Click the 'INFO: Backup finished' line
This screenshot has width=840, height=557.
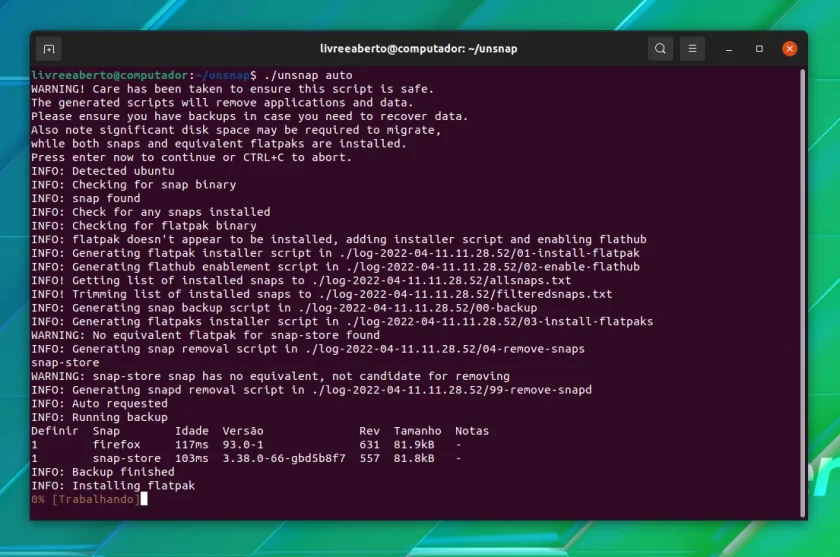tap(103, 472)
